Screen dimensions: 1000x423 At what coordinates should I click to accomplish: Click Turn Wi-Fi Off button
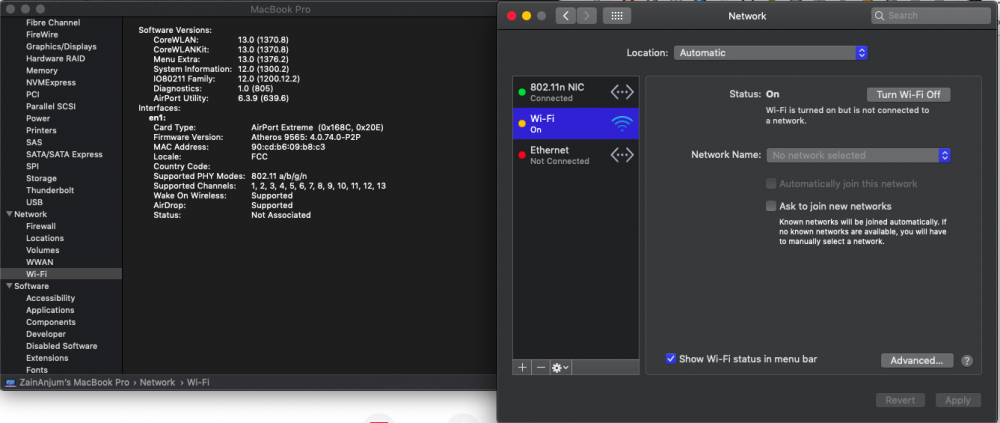pyautogui.click(x=908, y=94)
